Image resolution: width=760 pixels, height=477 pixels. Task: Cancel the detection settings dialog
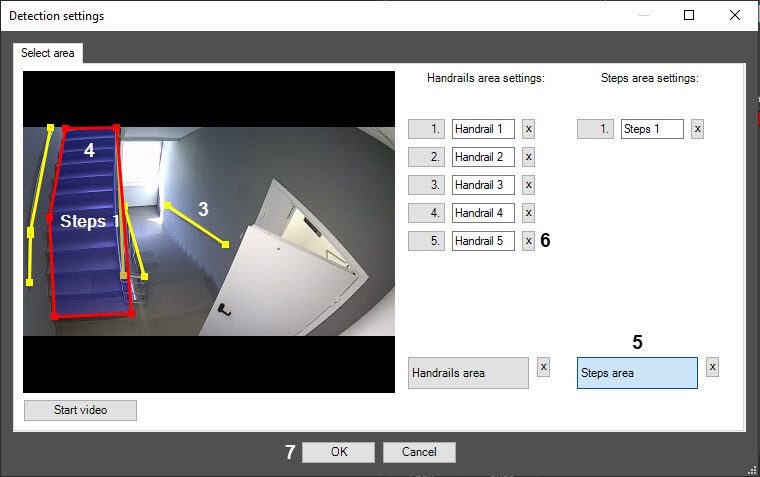click(x=419, y=452)
